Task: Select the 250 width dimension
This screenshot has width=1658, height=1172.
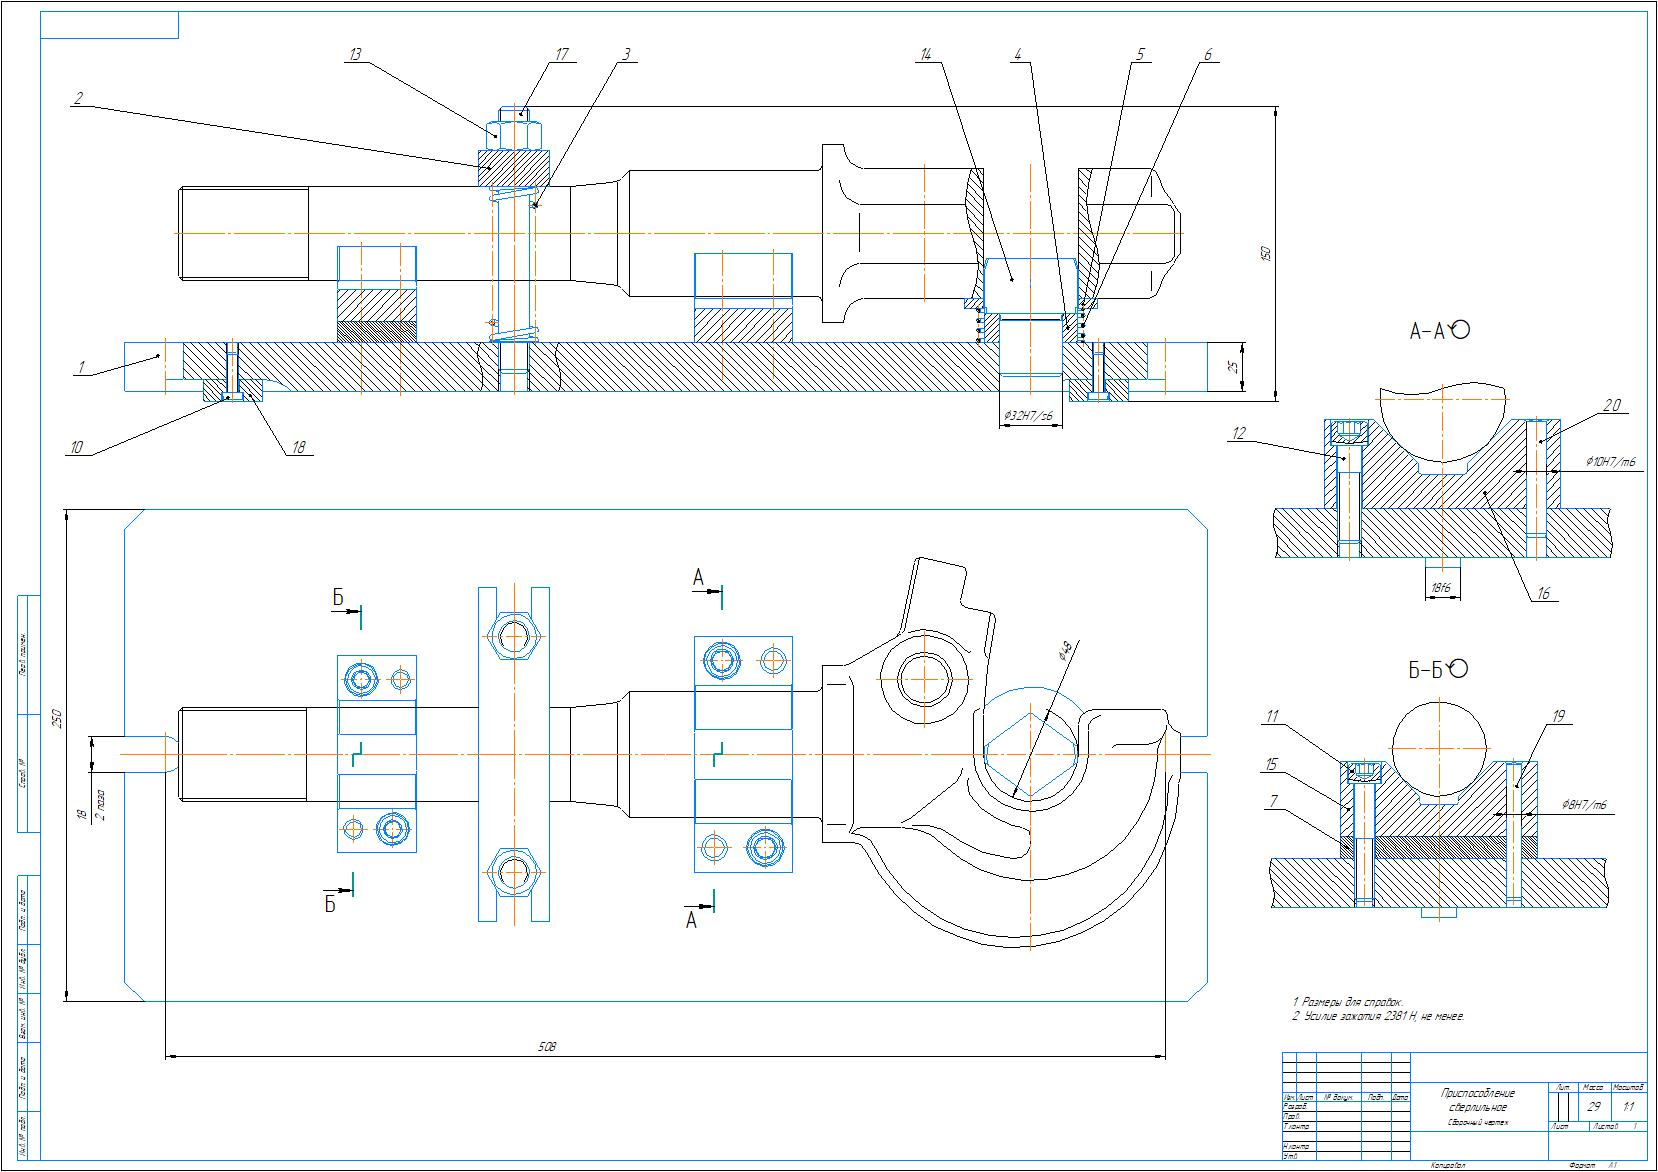Action: [x=57, y=718]
